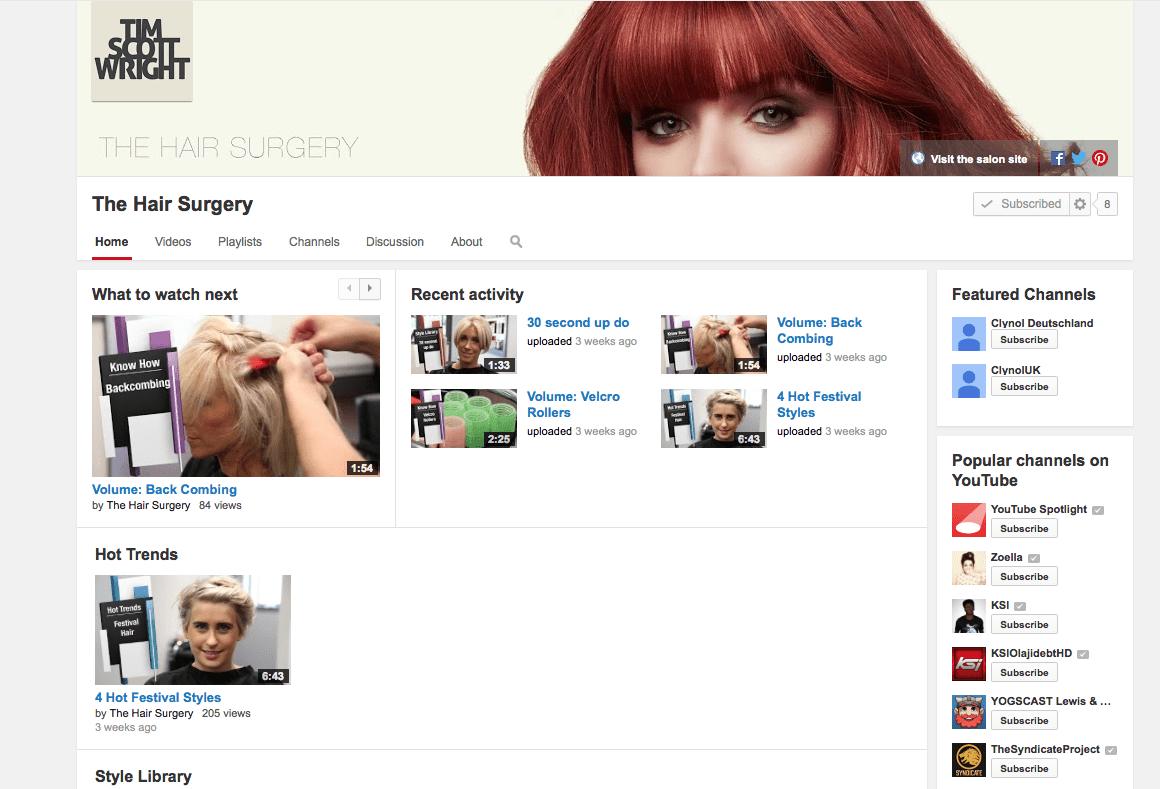Show previous What to watch next video

(x=348, y=288)
